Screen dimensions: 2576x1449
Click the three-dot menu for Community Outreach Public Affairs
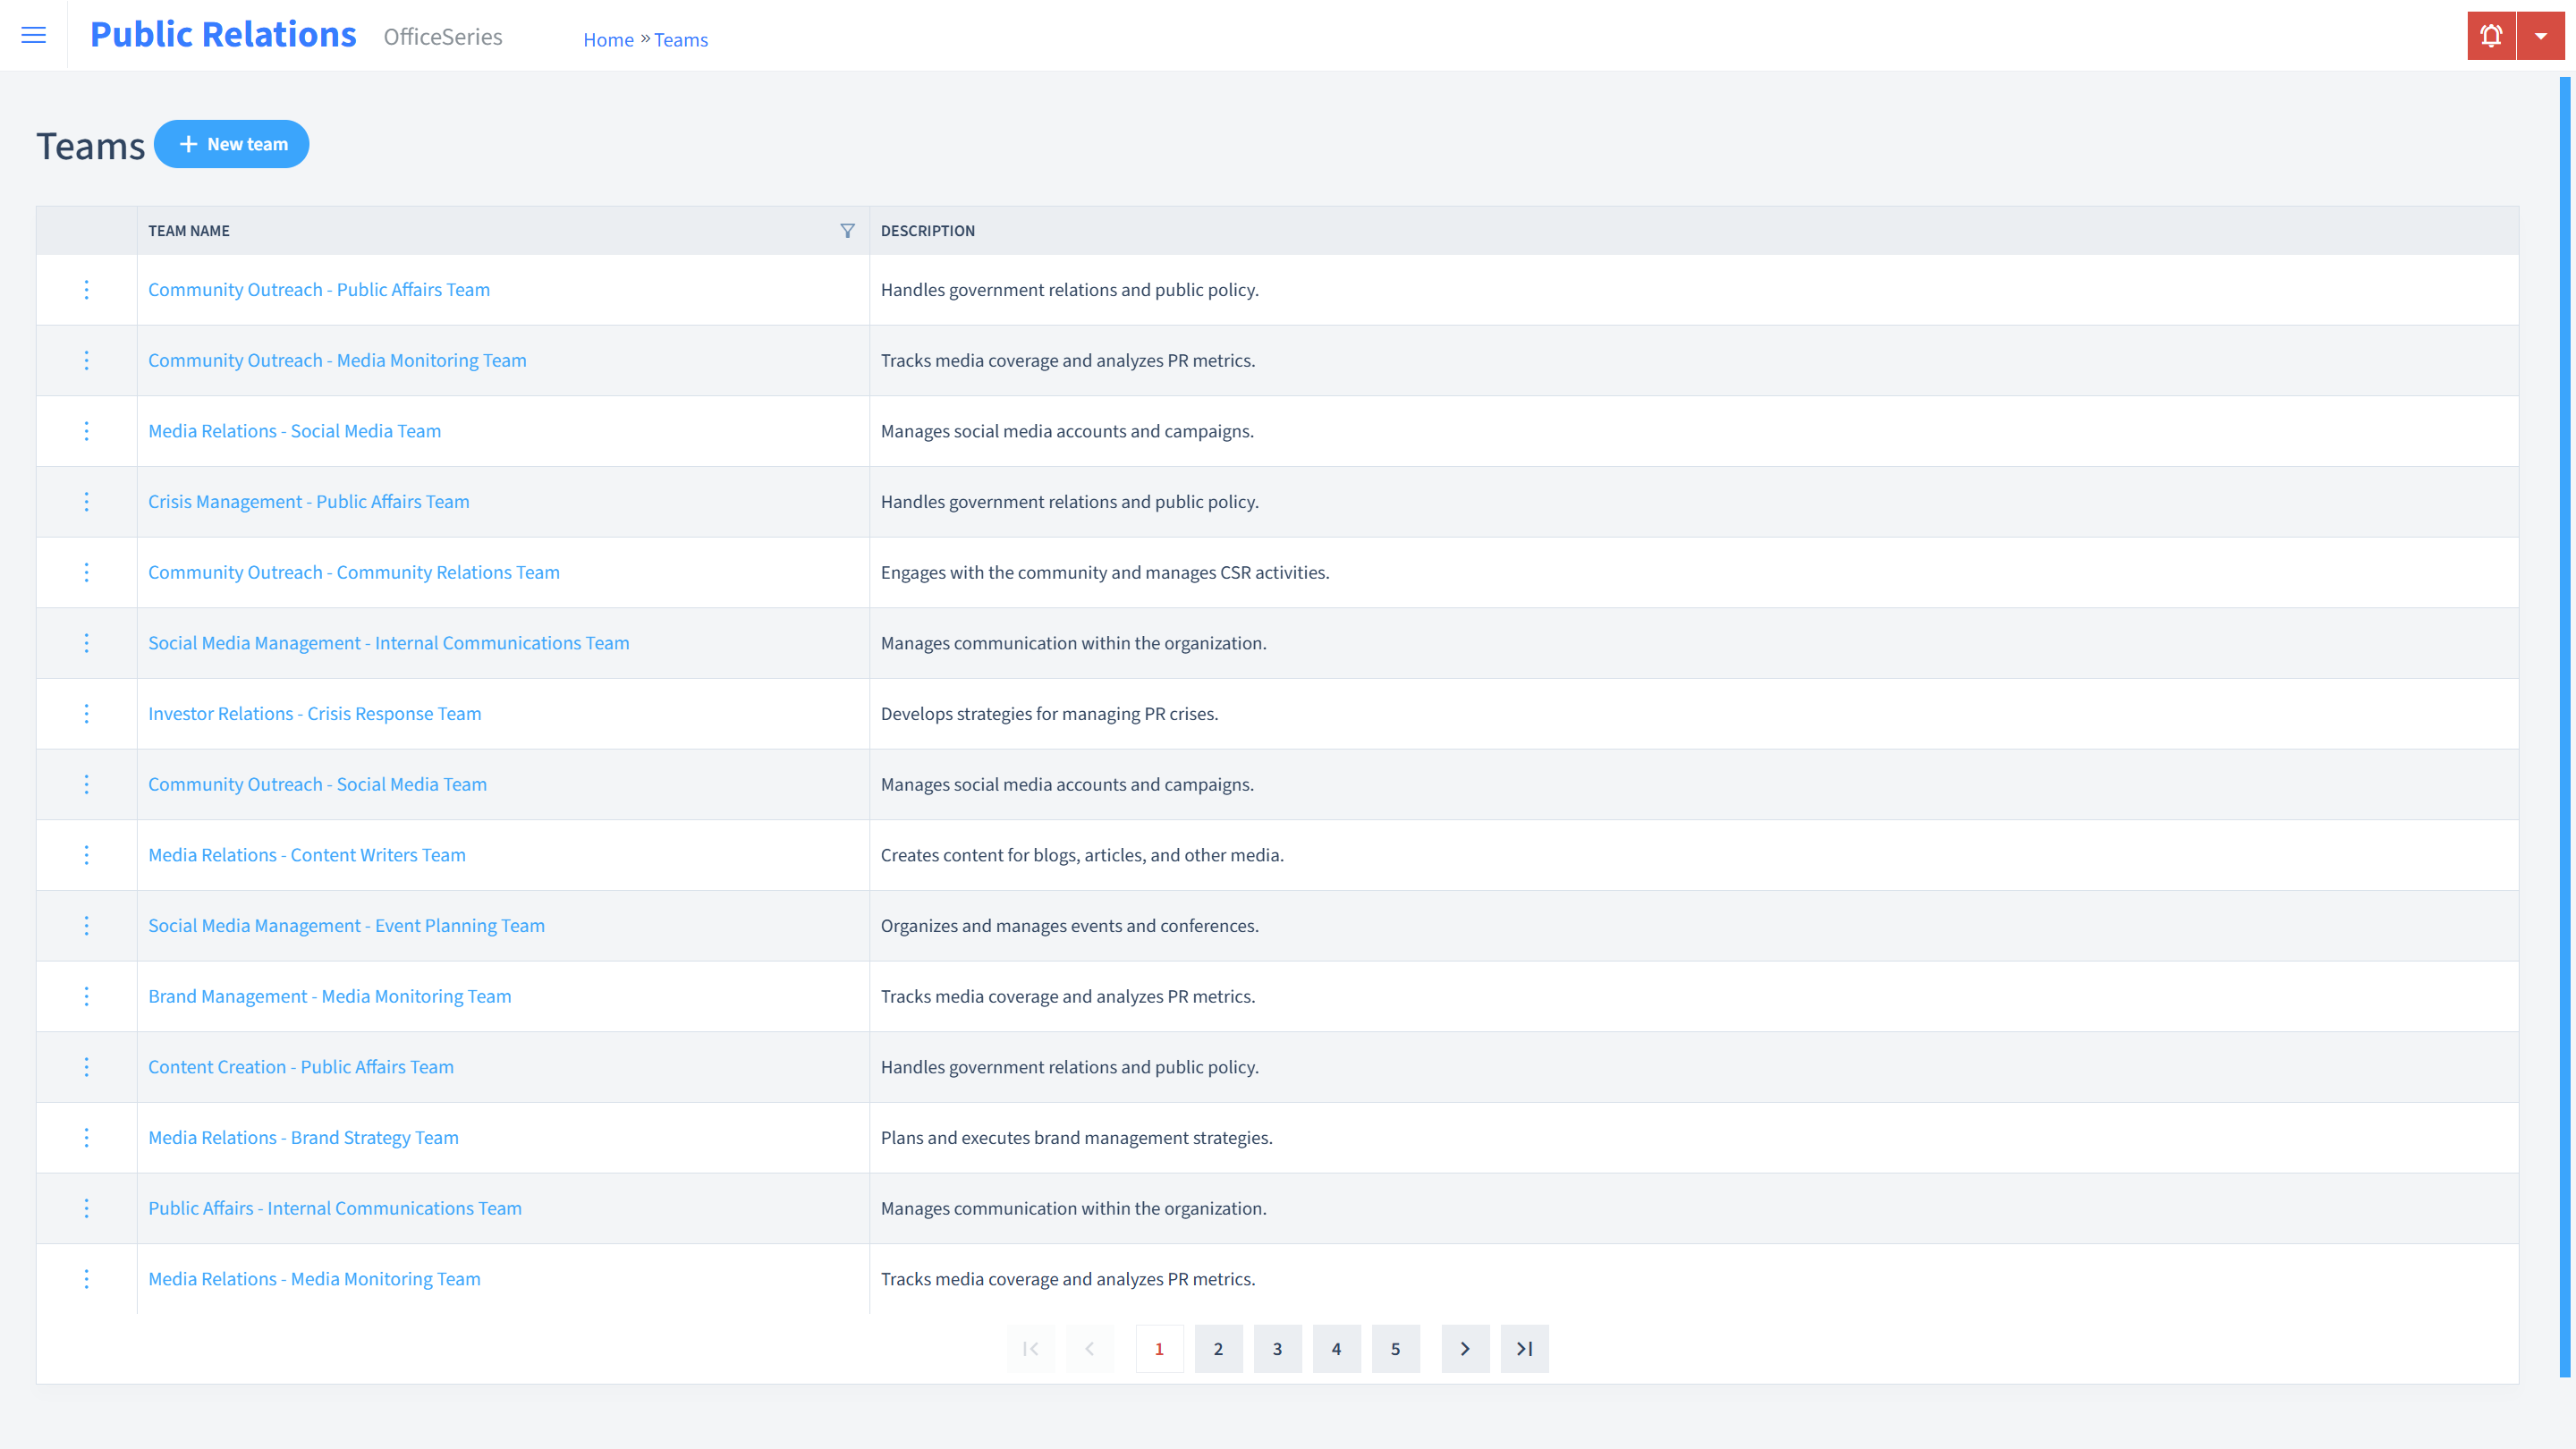click(85, 288)
